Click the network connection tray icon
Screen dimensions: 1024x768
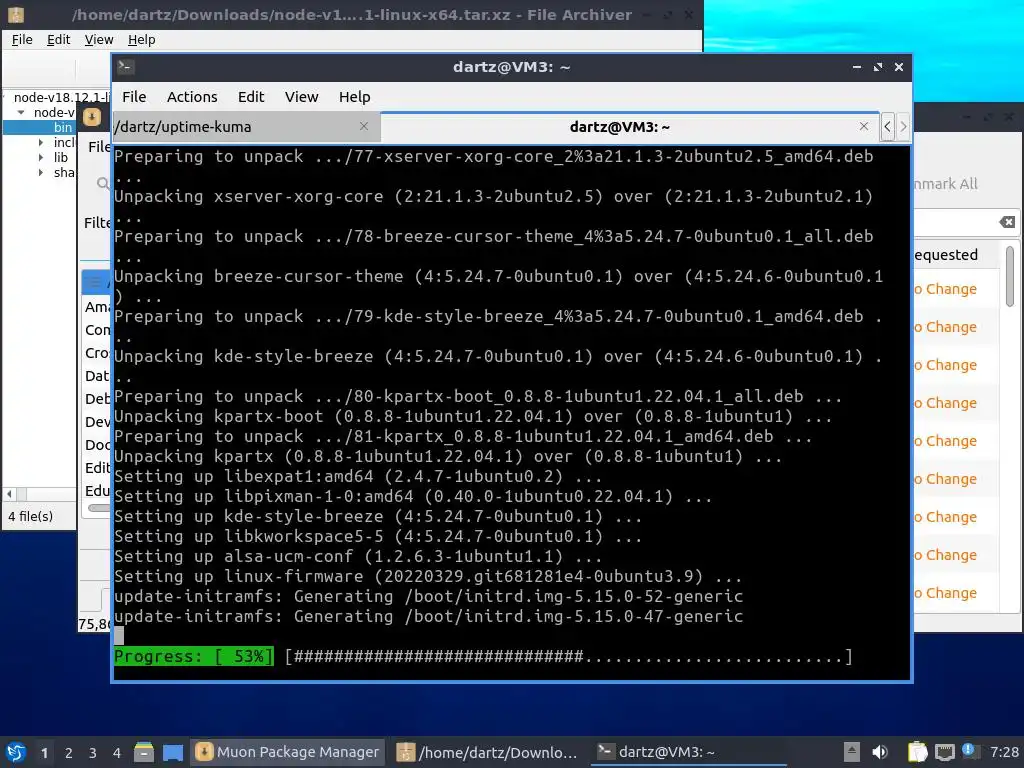click(x=944, y=752)
